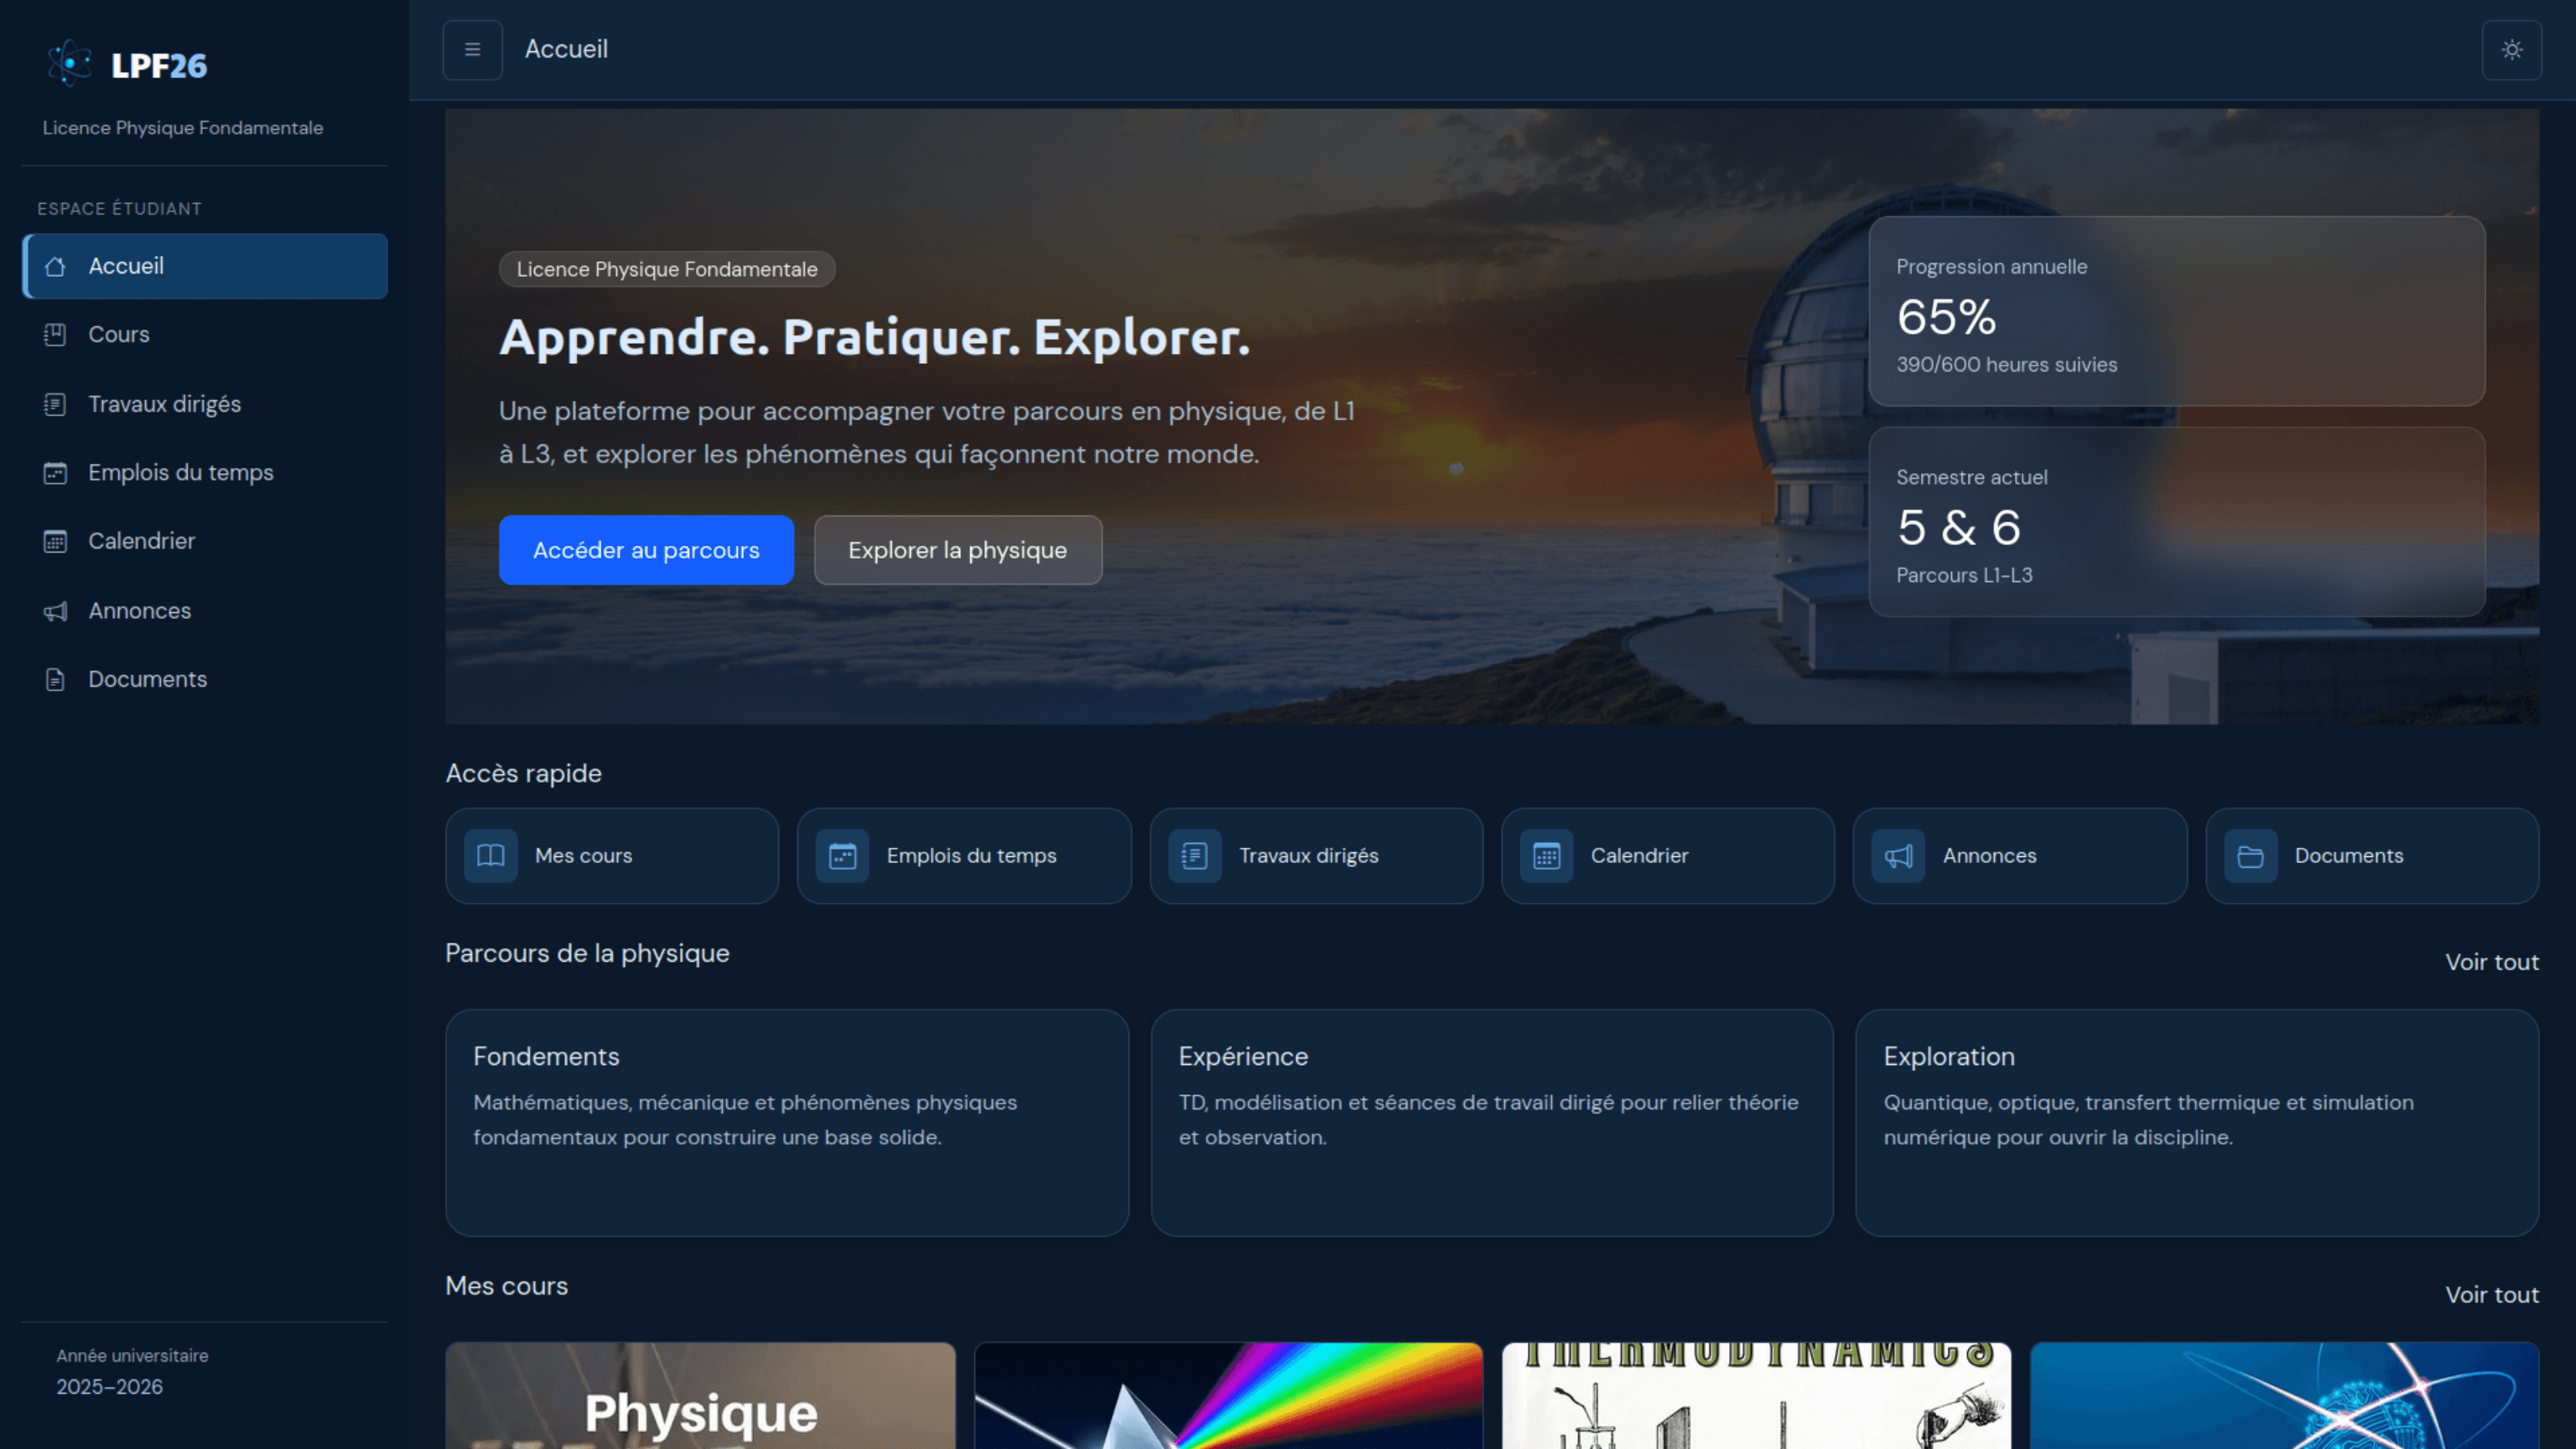Click the quick-access Calendrier icon
The image size is (2576, 1449).
point(1547,856)
